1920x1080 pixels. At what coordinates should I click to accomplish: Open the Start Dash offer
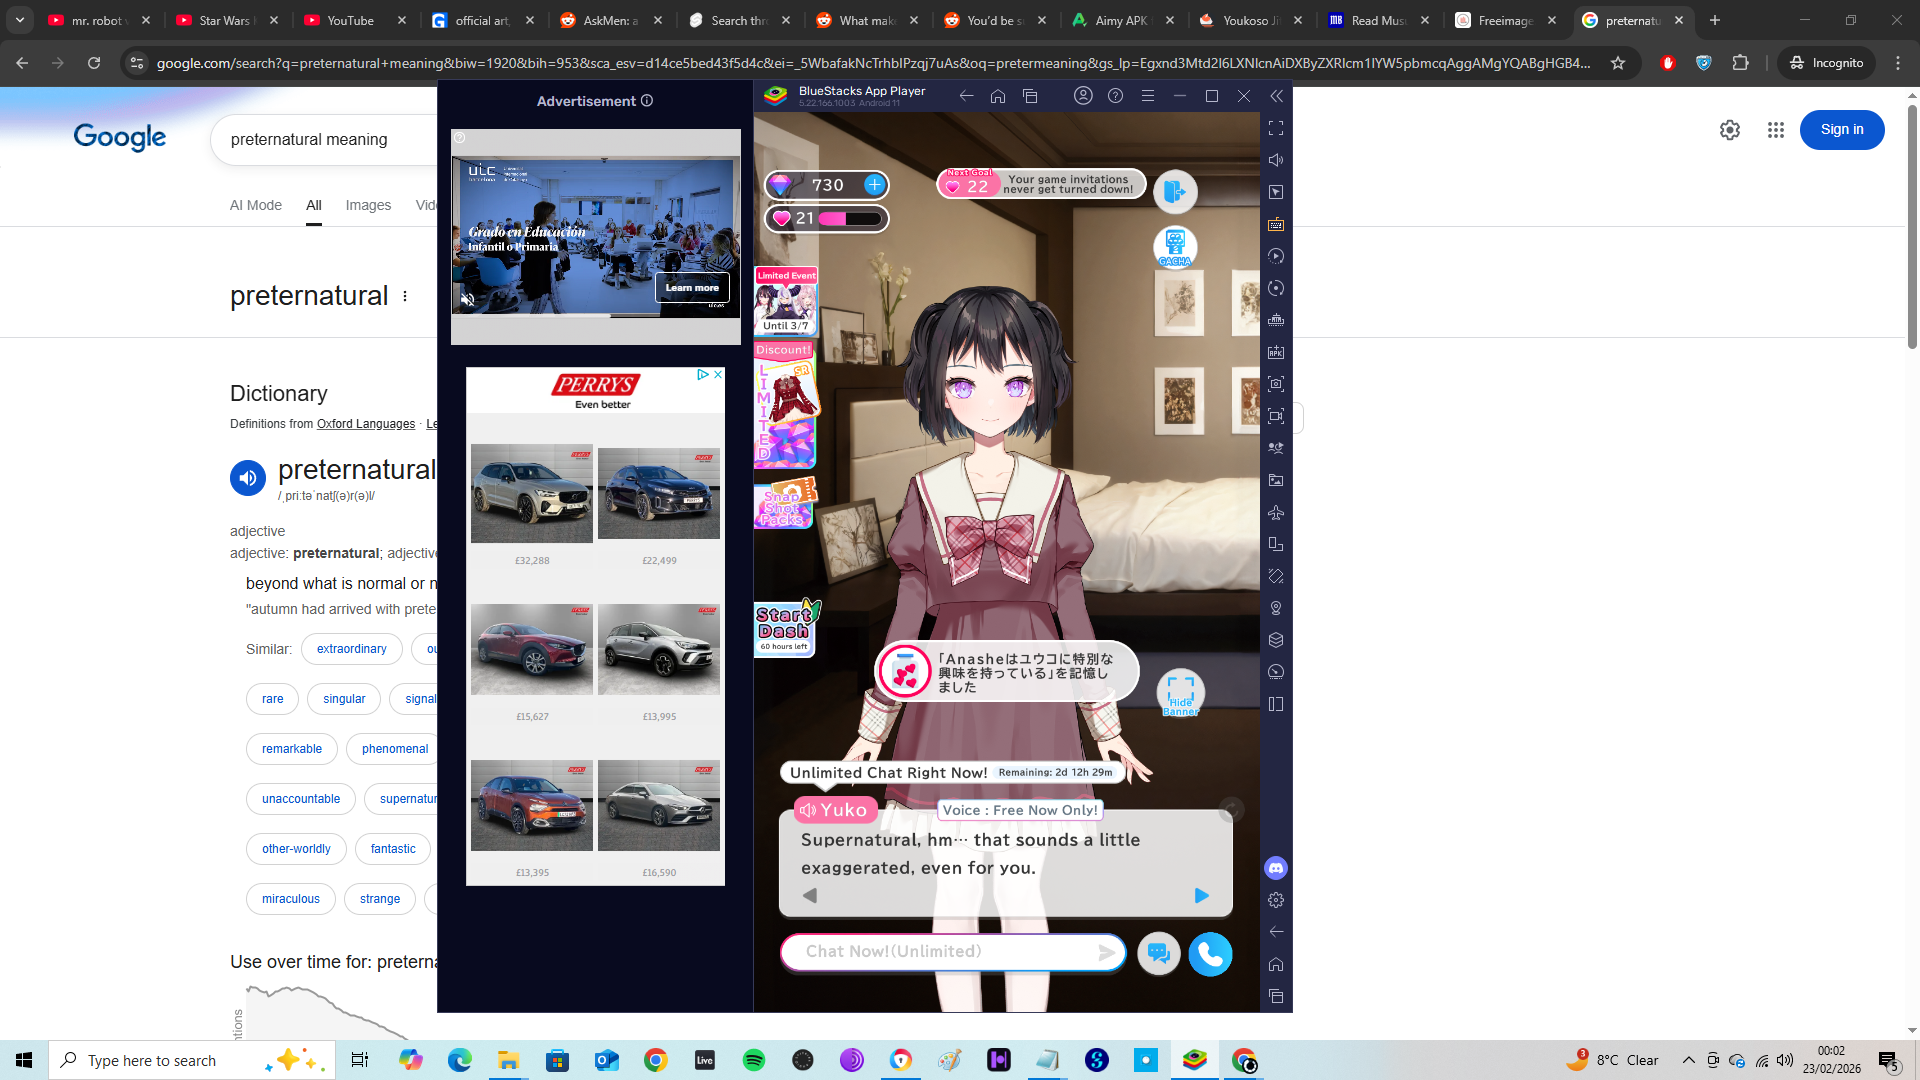point(786,628)
